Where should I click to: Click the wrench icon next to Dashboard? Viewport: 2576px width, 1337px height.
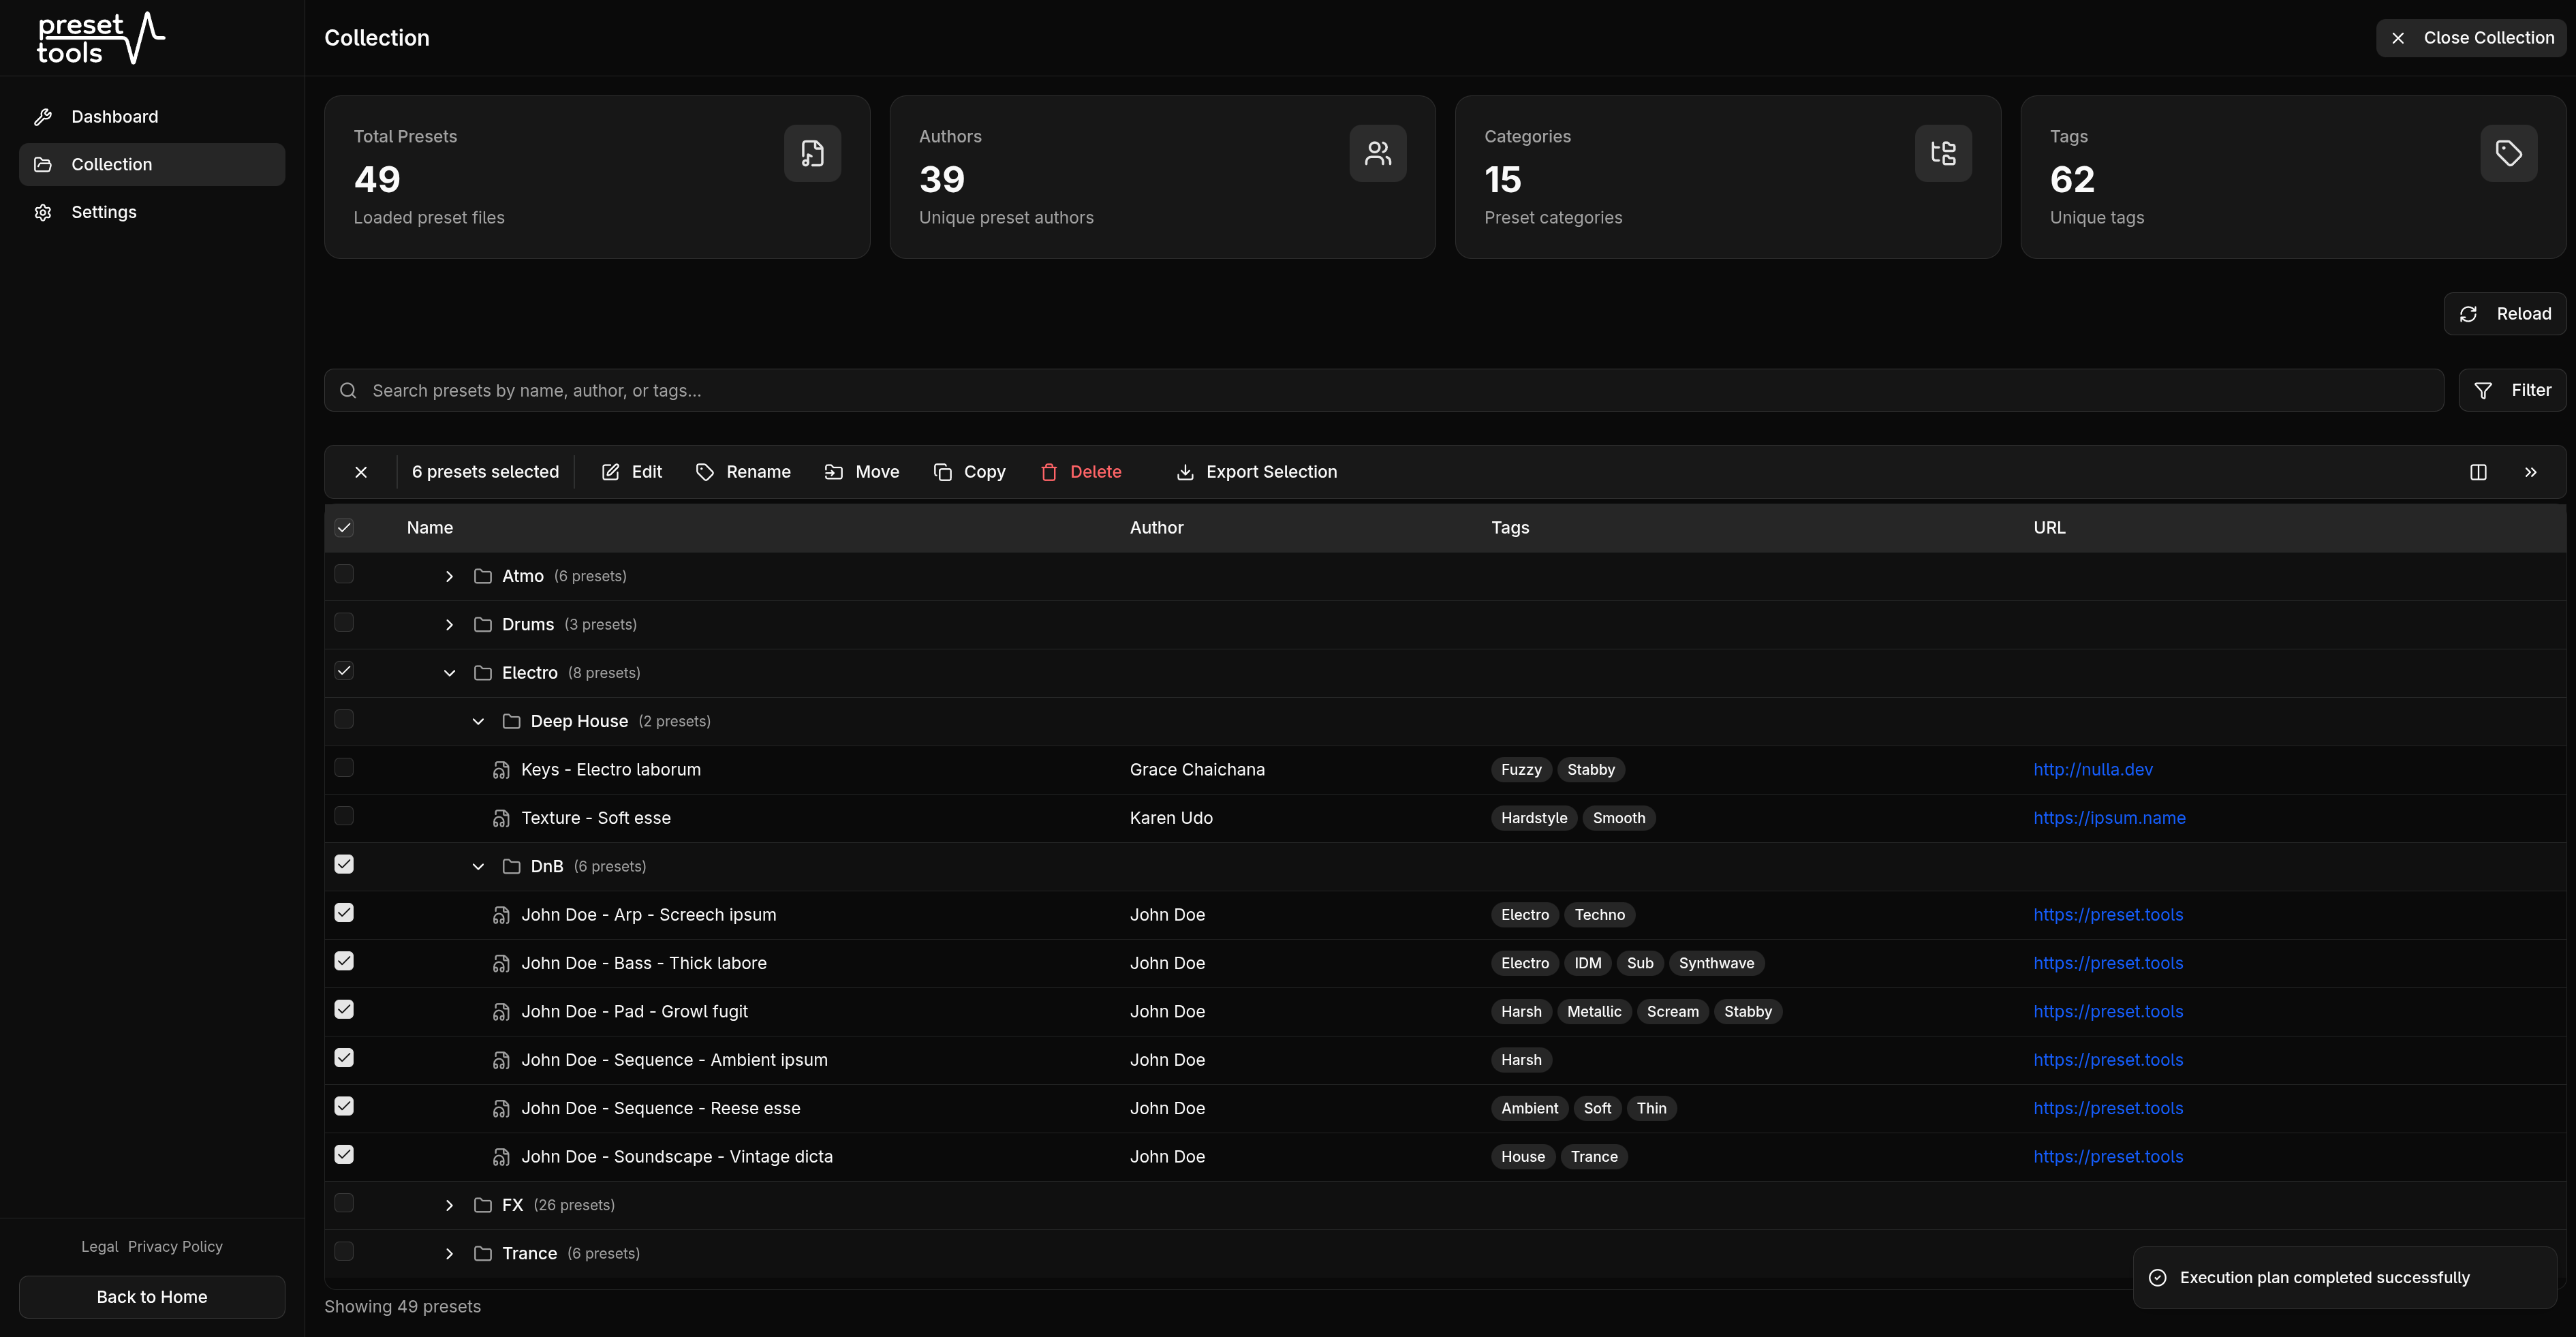pos(42,117)
